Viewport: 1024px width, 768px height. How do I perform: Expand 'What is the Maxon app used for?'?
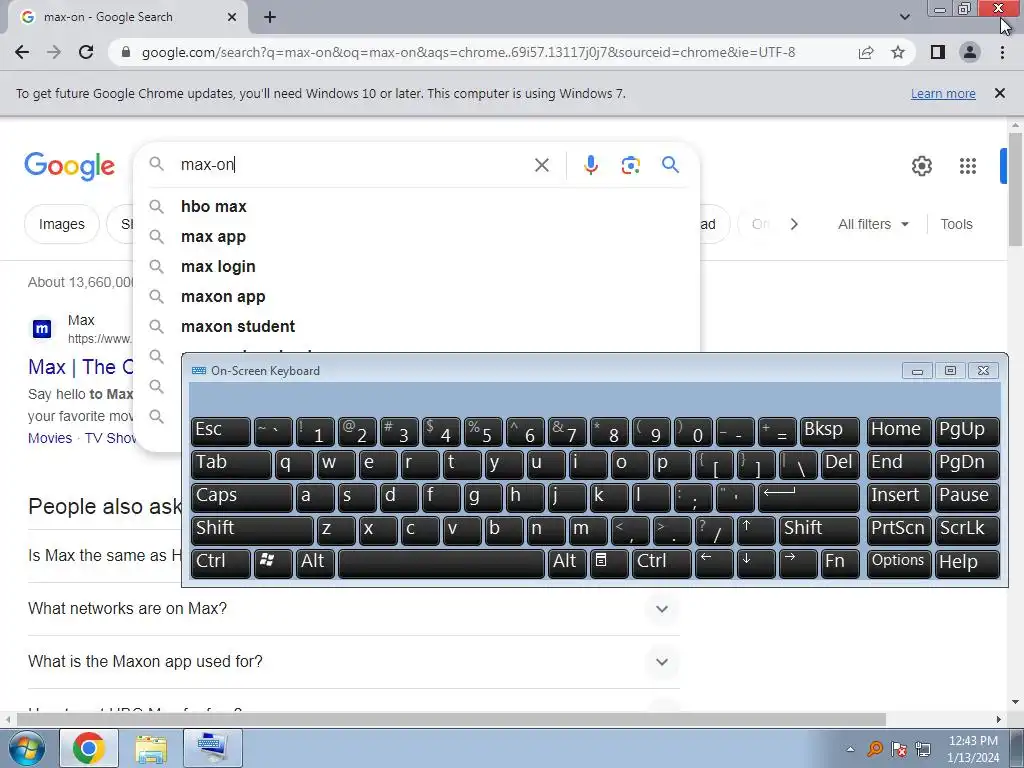pyautogui.click(x=353, y=662)
